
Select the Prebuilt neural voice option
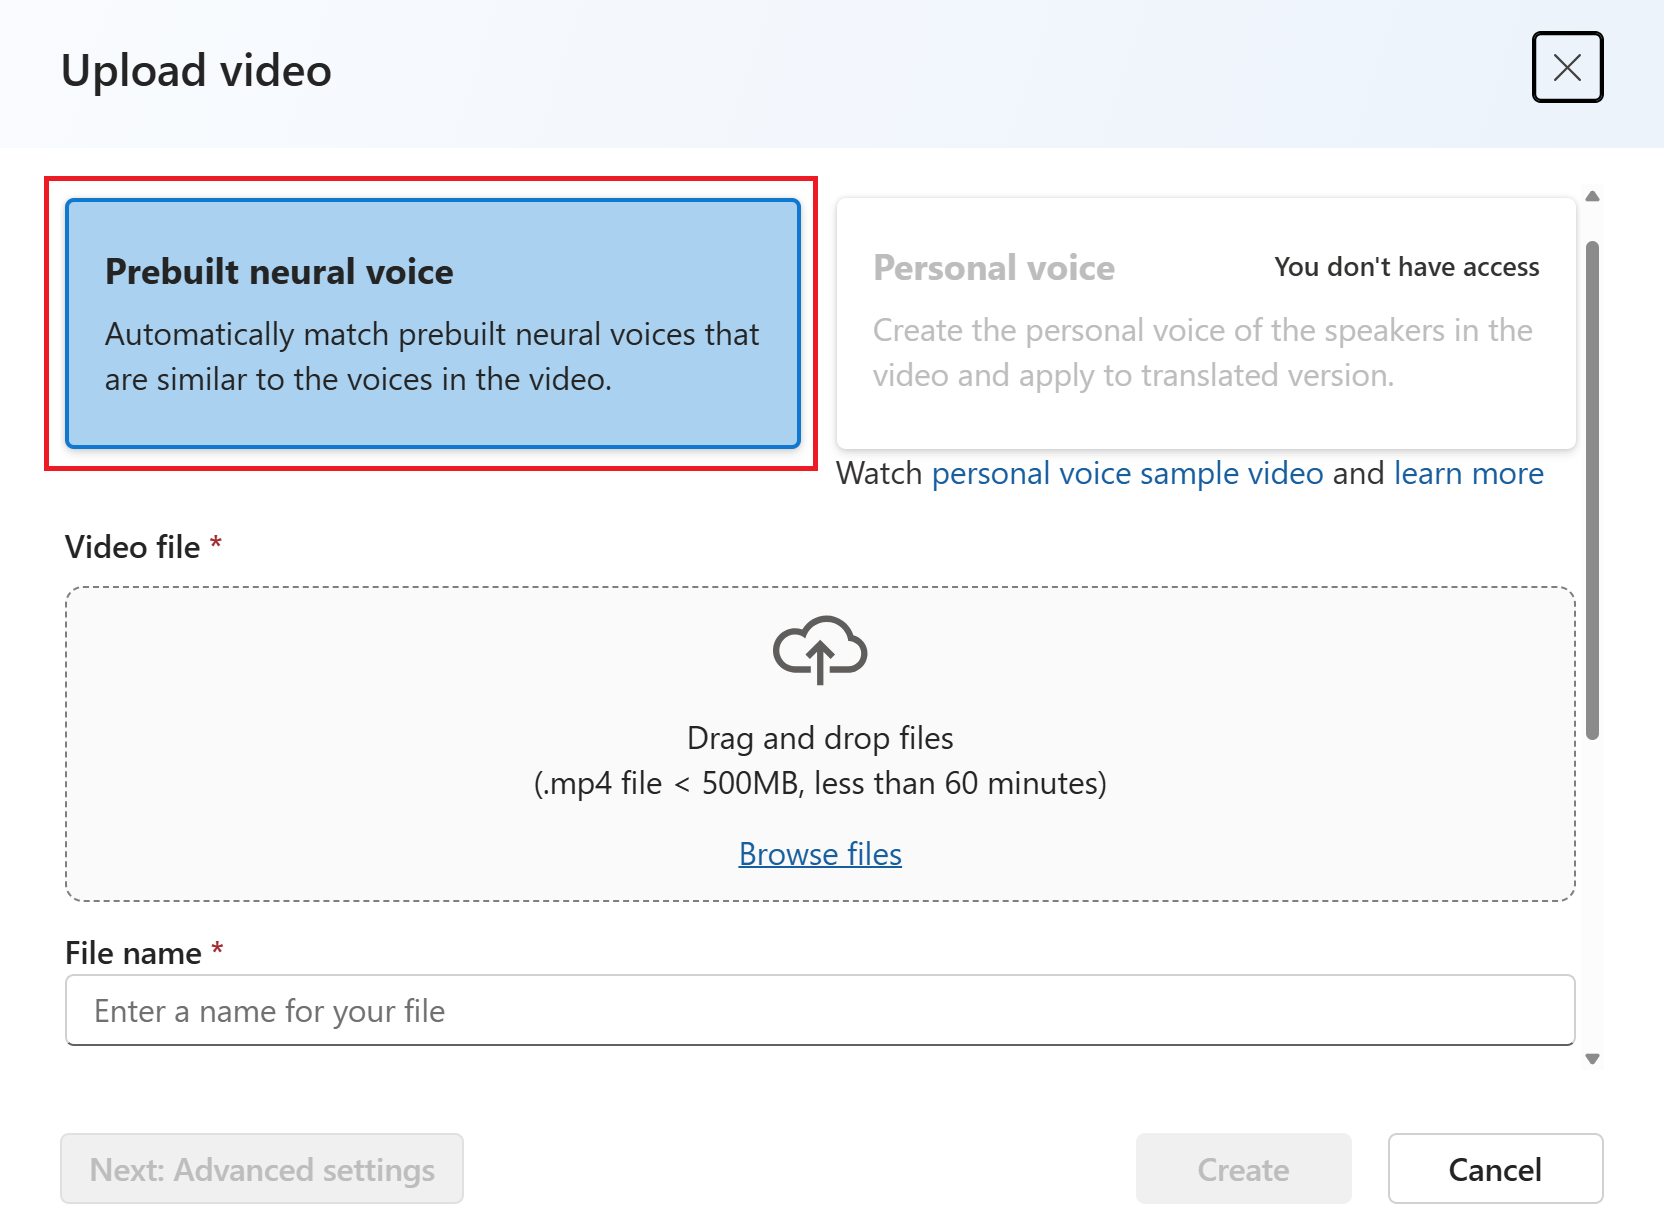click(x=432, y=323)
